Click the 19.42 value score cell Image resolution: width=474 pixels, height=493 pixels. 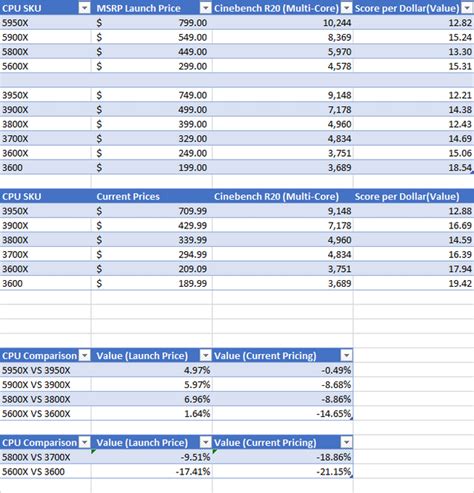click(414, 283)
